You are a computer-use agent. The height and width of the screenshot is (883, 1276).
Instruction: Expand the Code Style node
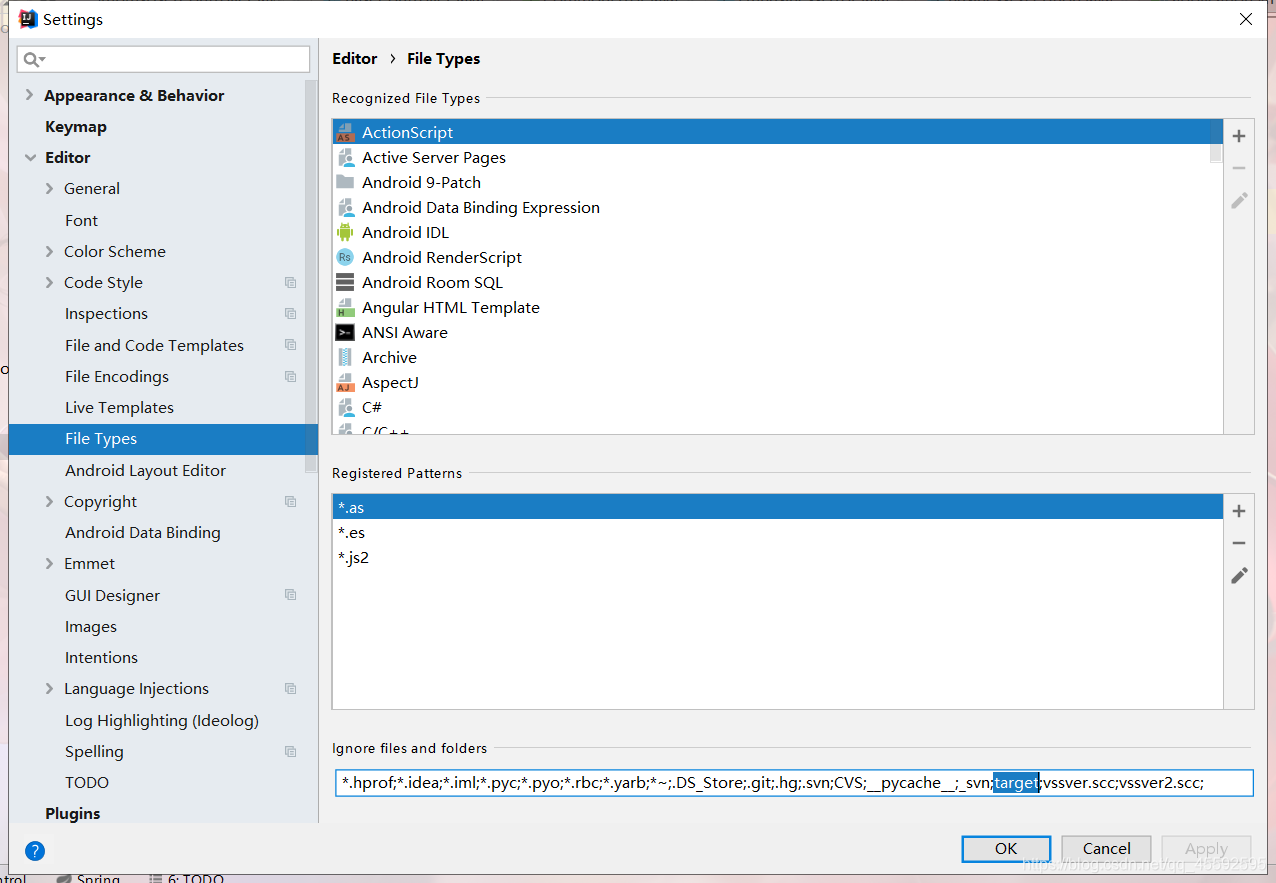tap(49, 283)
